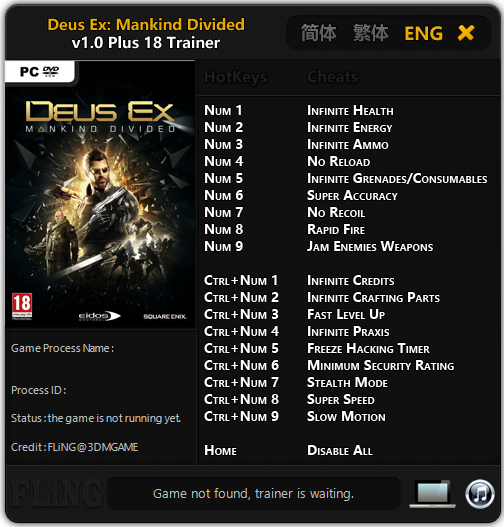Close the trainer with the yellow X
The image size is (504, 527).
coord(466,33)
